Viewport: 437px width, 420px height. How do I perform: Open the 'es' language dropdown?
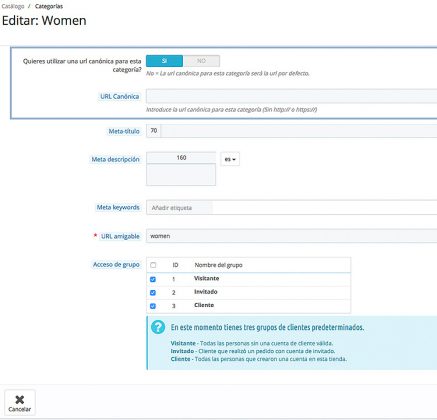tap(230, 159)
